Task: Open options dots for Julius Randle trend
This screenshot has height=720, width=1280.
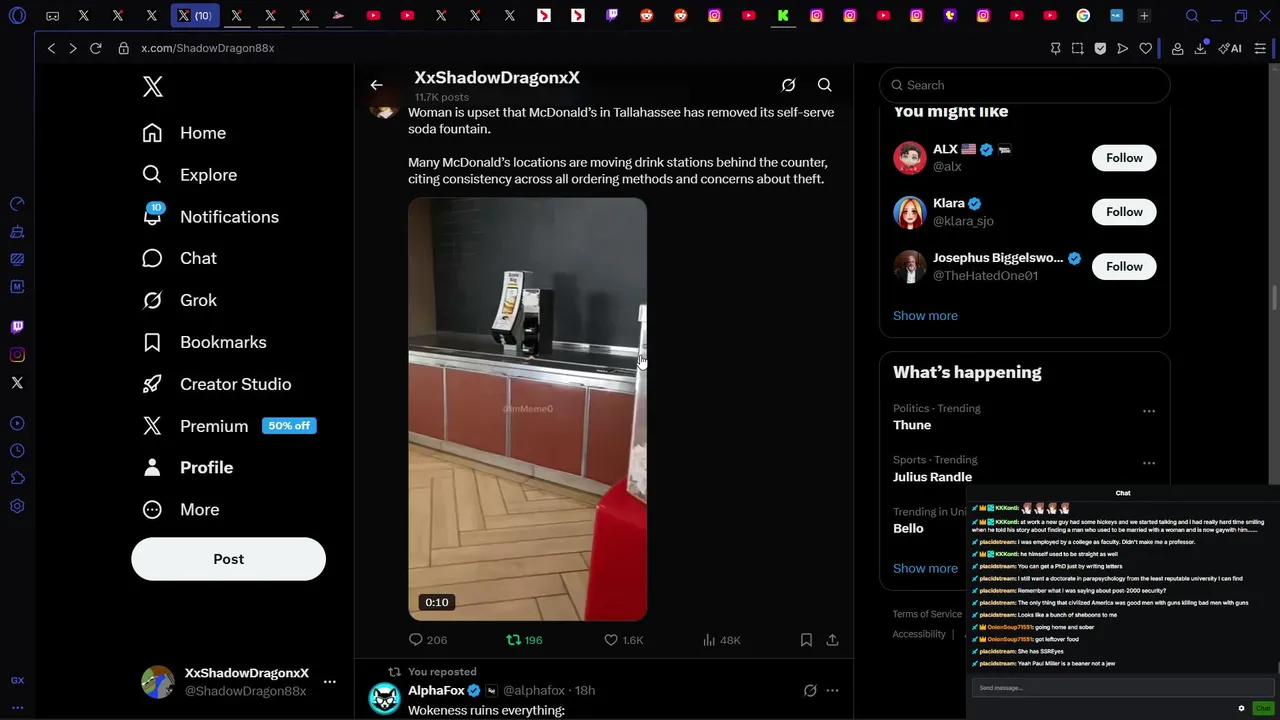Action: (1149, 463)
